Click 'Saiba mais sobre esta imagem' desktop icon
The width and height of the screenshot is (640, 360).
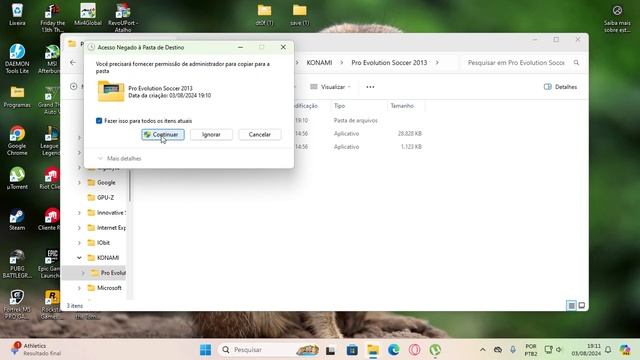tap(617, 19)
